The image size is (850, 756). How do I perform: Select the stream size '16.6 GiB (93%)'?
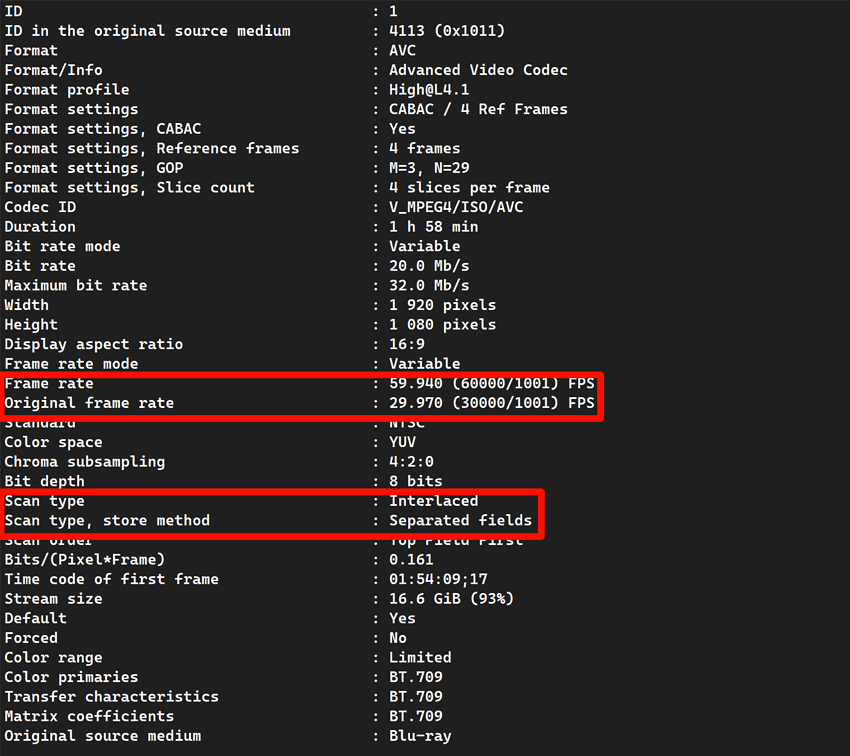tap(451, 599)
